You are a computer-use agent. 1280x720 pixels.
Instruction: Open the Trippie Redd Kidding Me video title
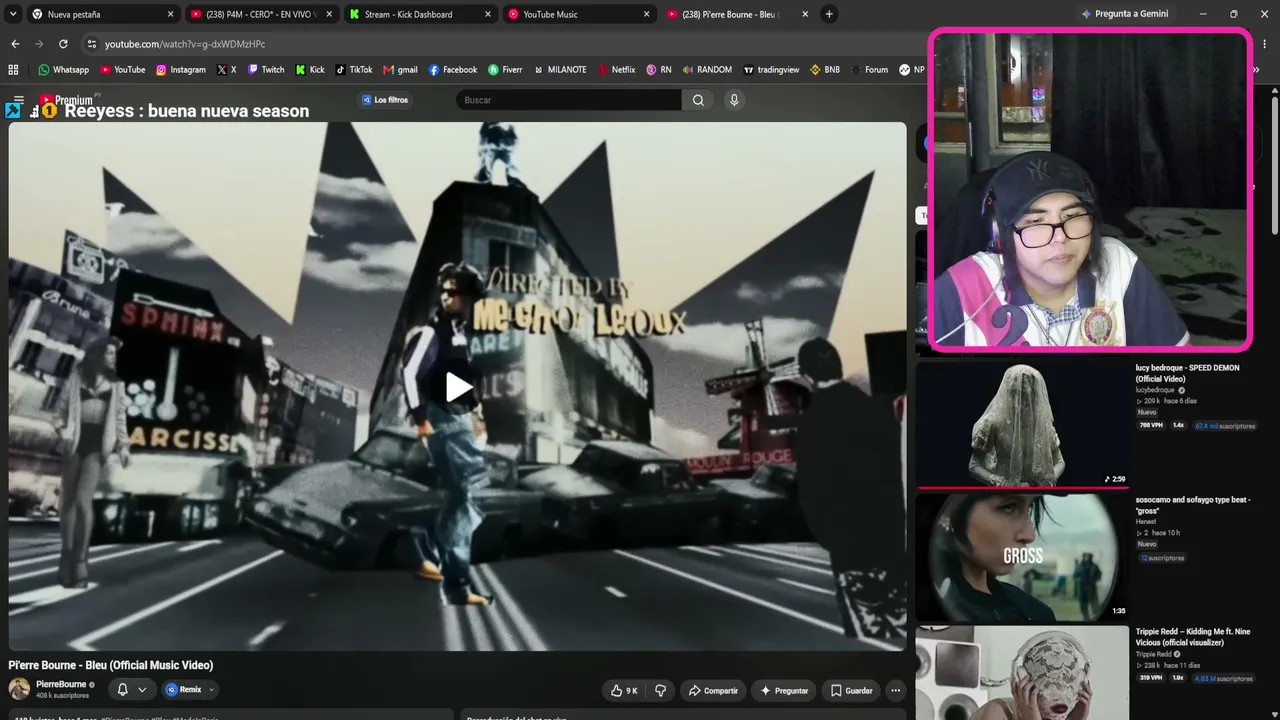[1193, 637]
